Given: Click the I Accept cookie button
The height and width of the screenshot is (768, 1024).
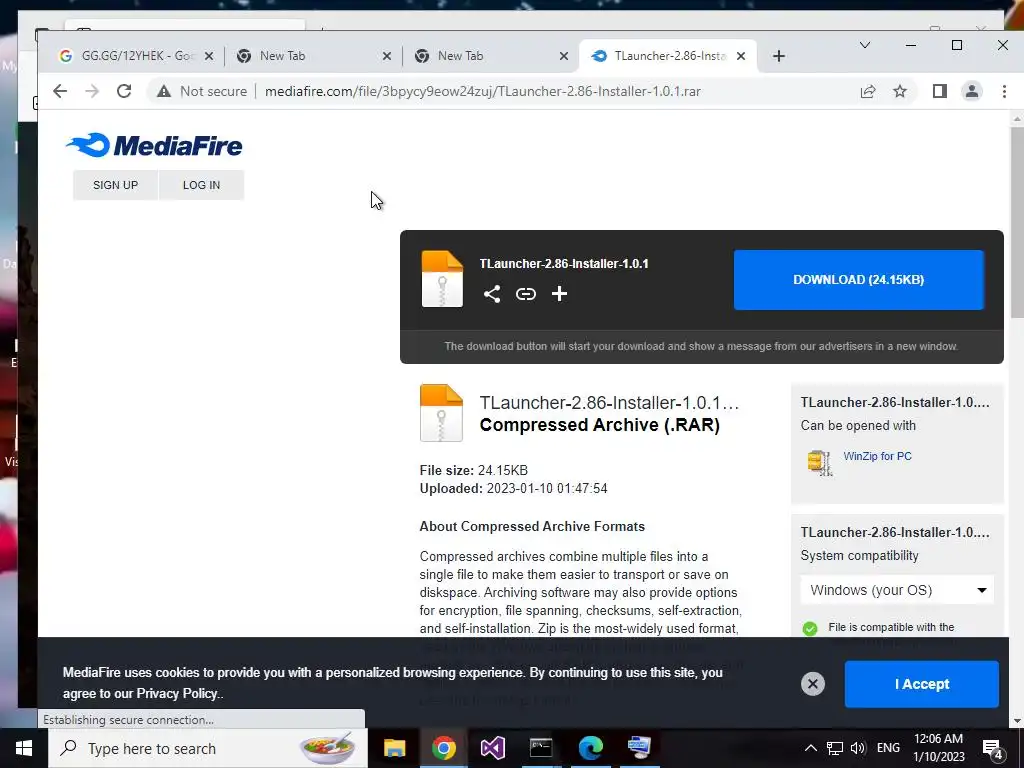Looking at the screenshot, I should click(x=921, y=684).
